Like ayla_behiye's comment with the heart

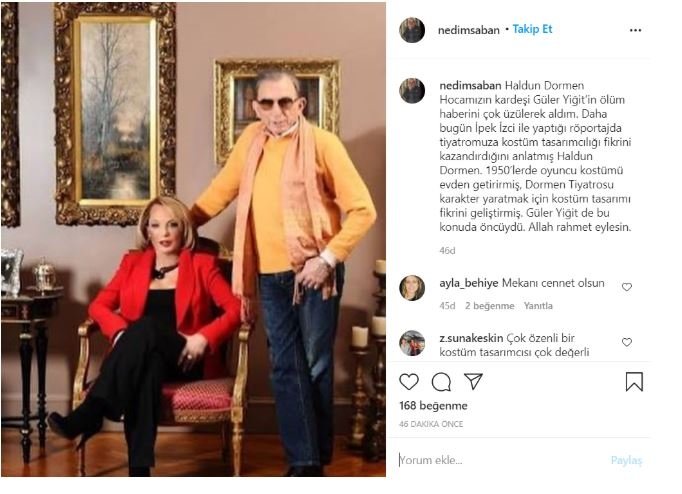click(x=627, y=287)
